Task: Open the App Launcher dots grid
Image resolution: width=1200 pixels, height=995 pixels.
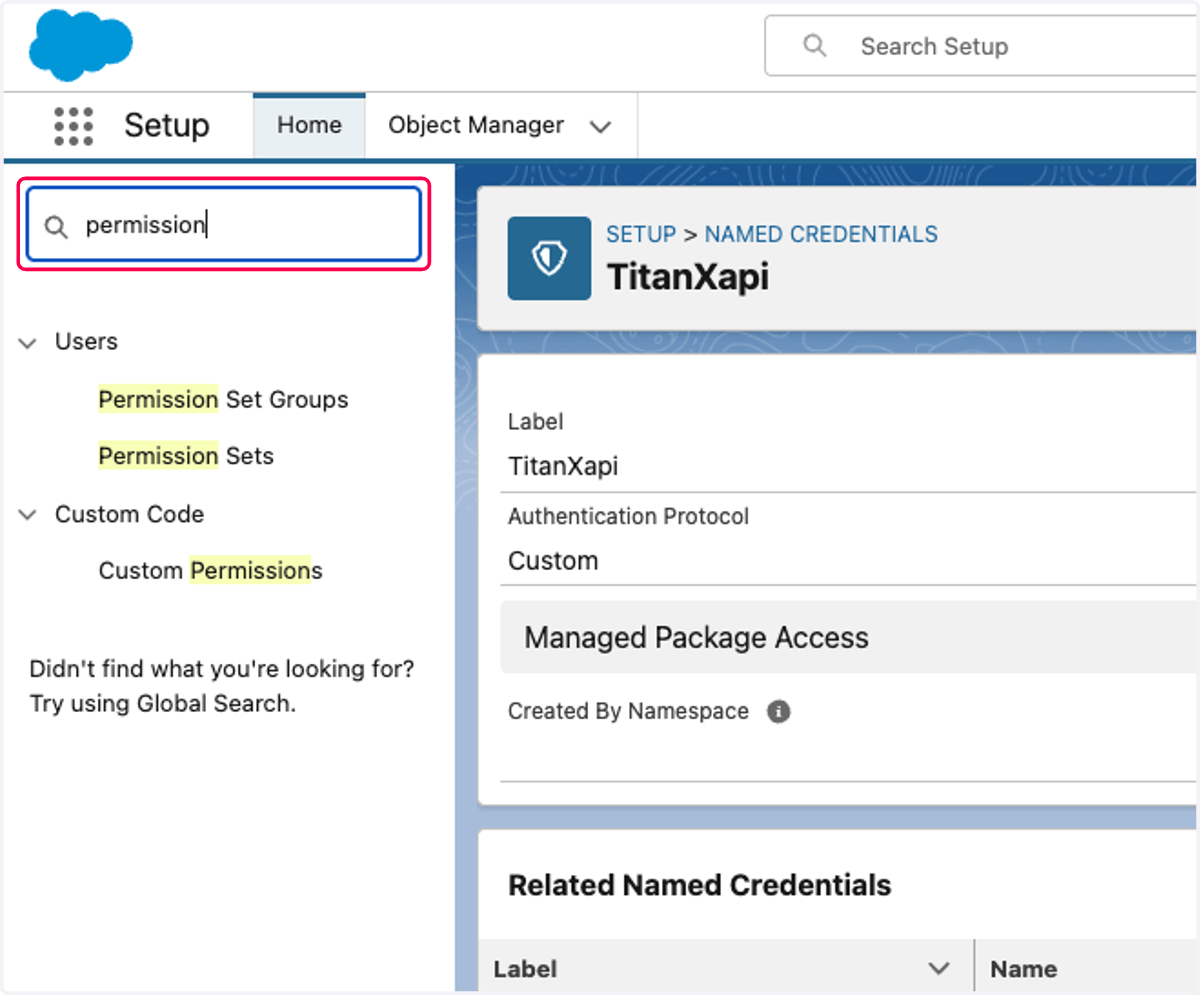Action: pyautogui.click(x=73, y=126)
